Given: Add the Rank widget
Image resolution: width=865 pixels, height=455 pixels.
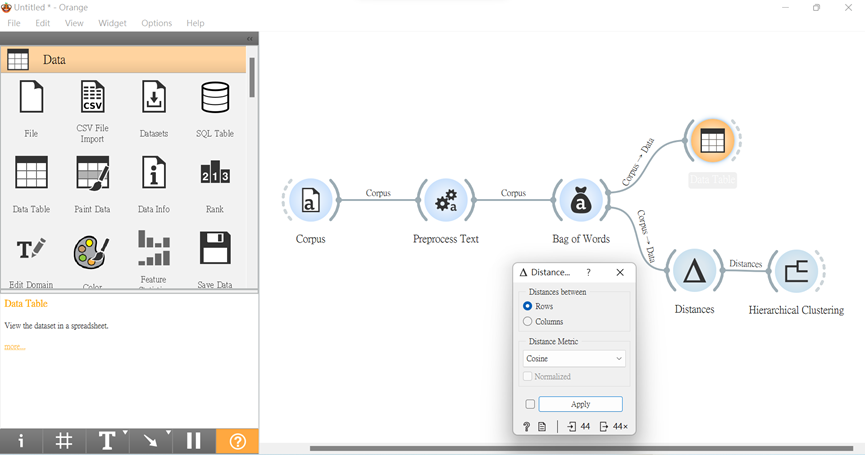Looking at the screenshot, I should tap(215, 184).
